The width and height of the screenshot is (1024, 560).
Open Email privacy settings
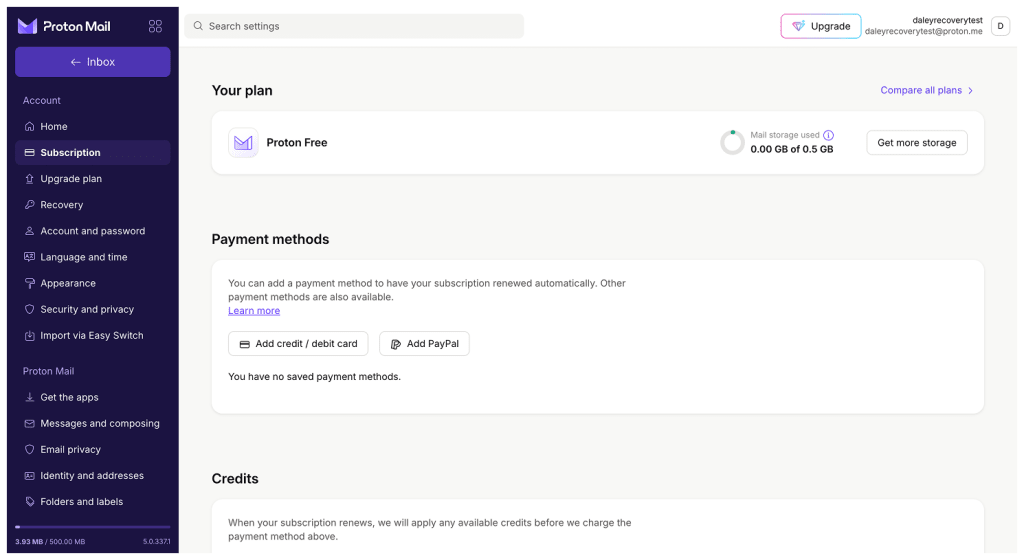pos(93,450)
